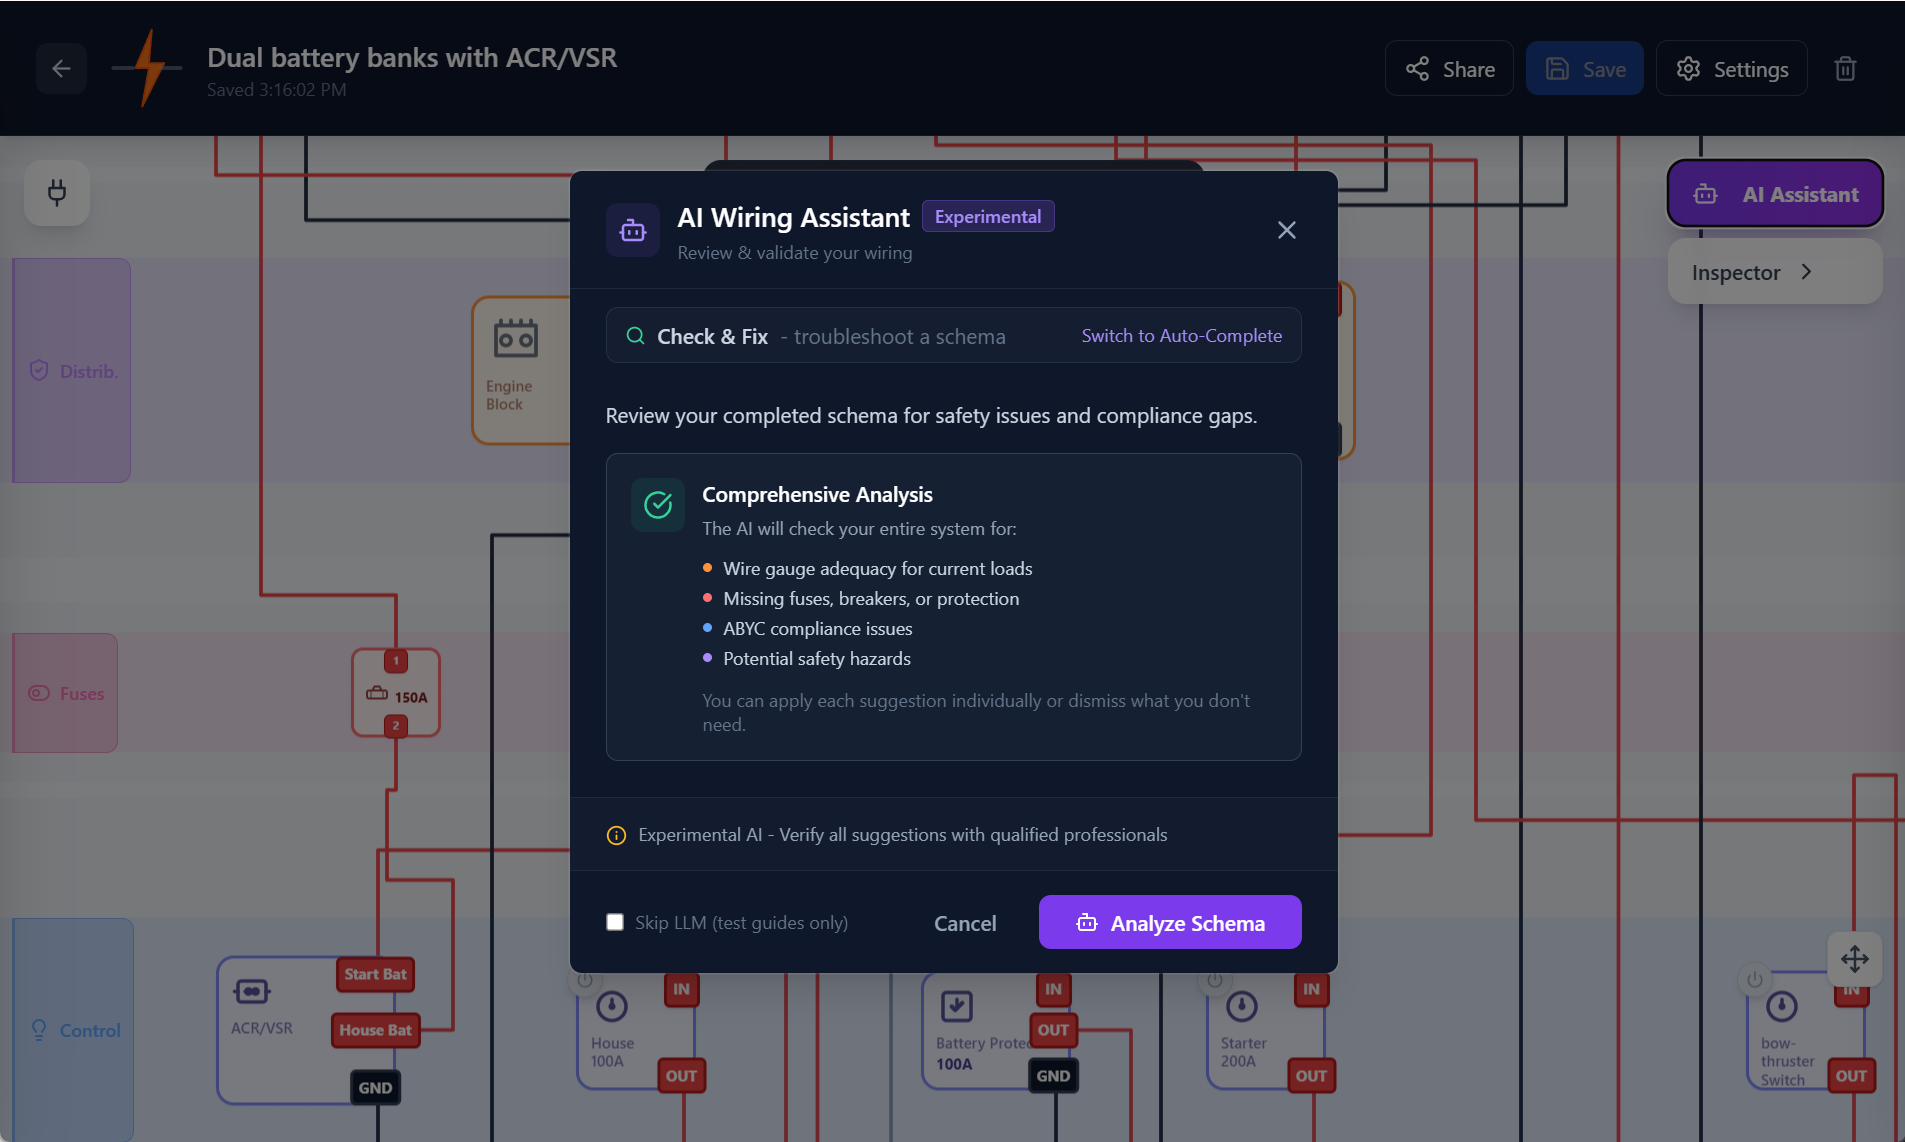Click the eye icon on the Fuses panel
Screen dimensions: 1905x1142
pyautogui.click(x=38, y=692)
